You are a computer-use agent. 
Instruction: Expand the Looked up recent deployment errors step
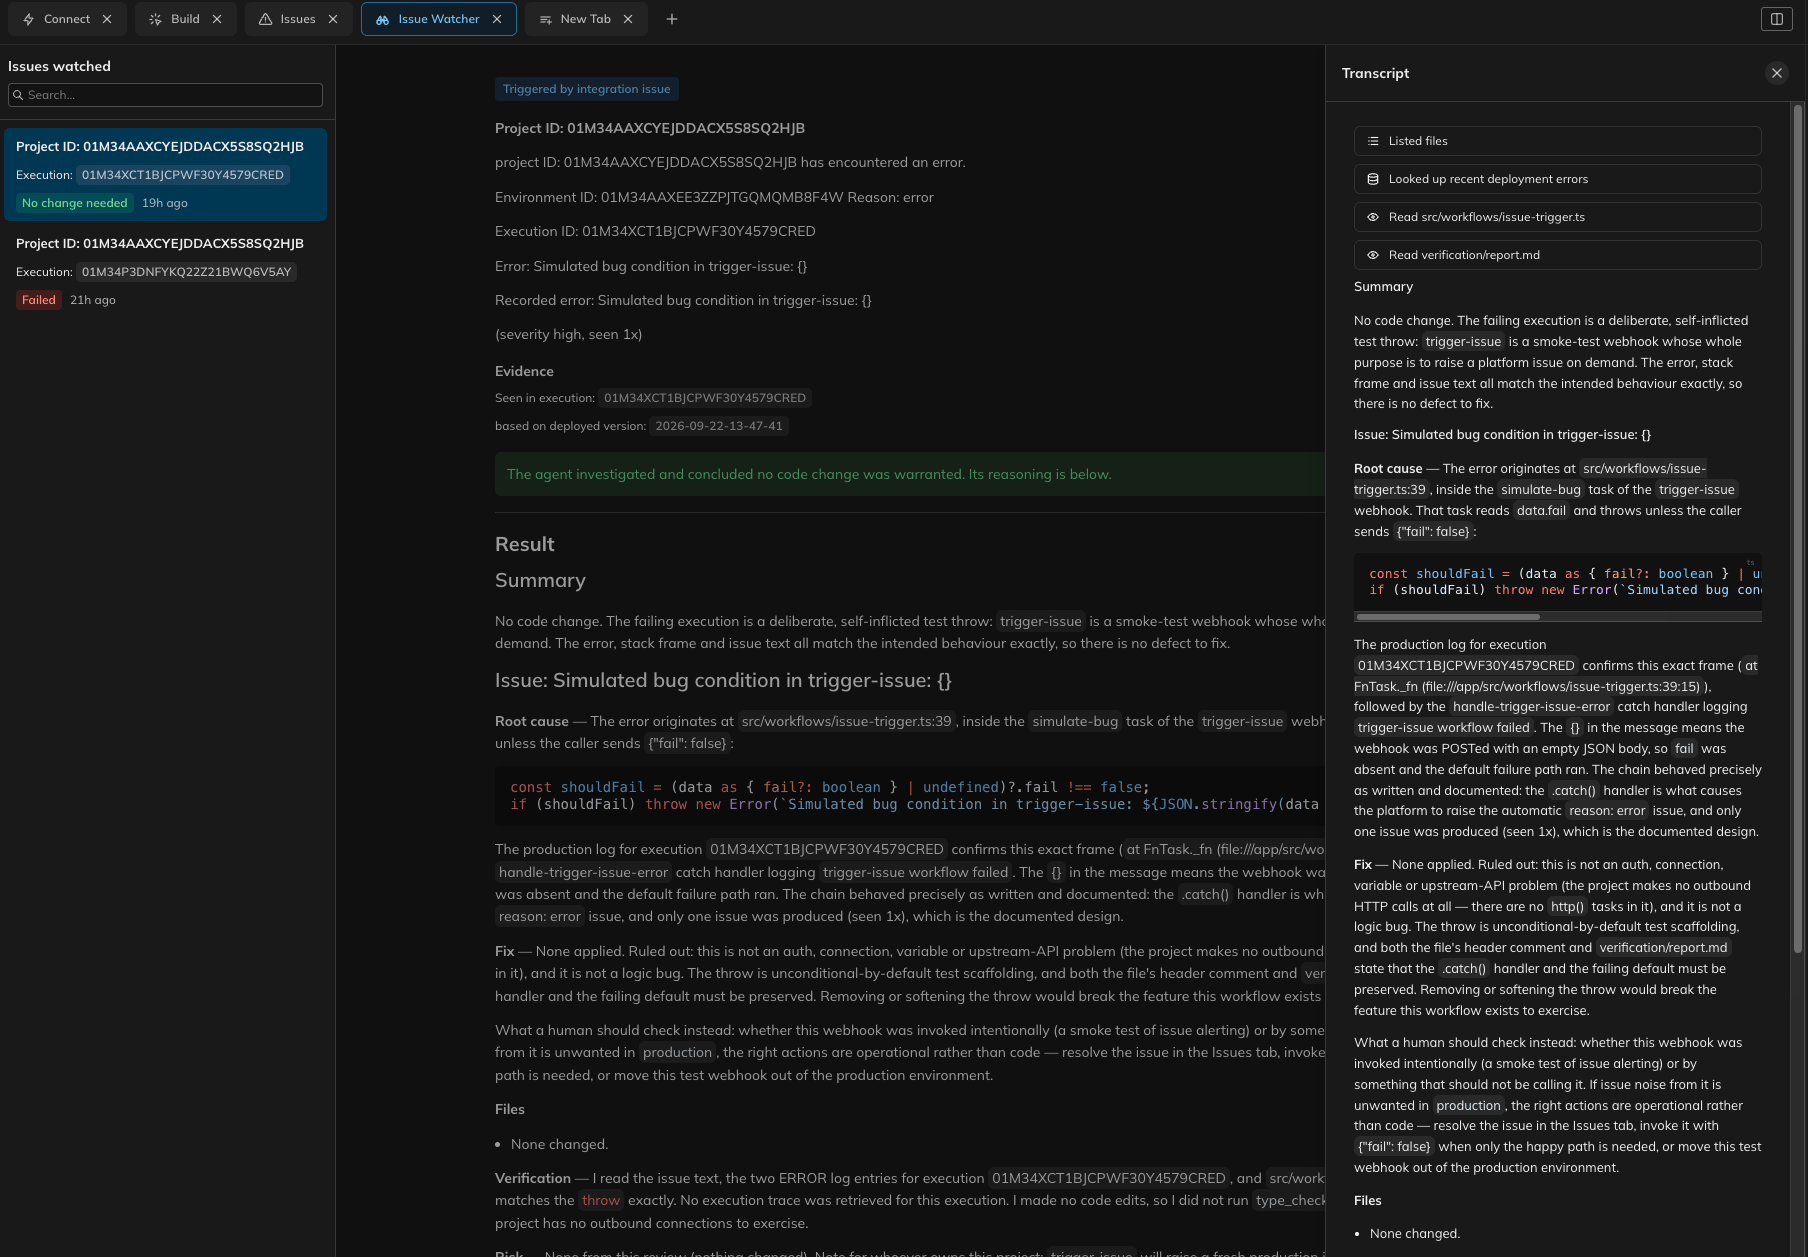tap(1557, 179)
